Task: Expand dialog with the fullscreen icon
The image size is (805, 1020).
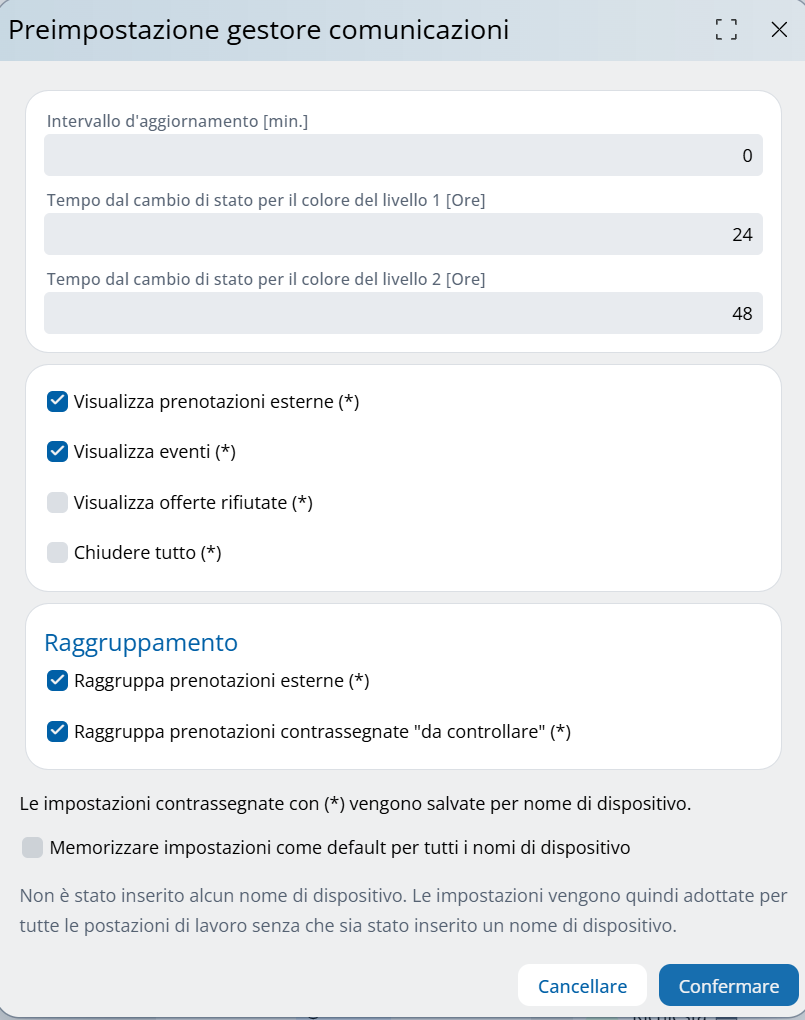Action: click(x=727, y=30)
